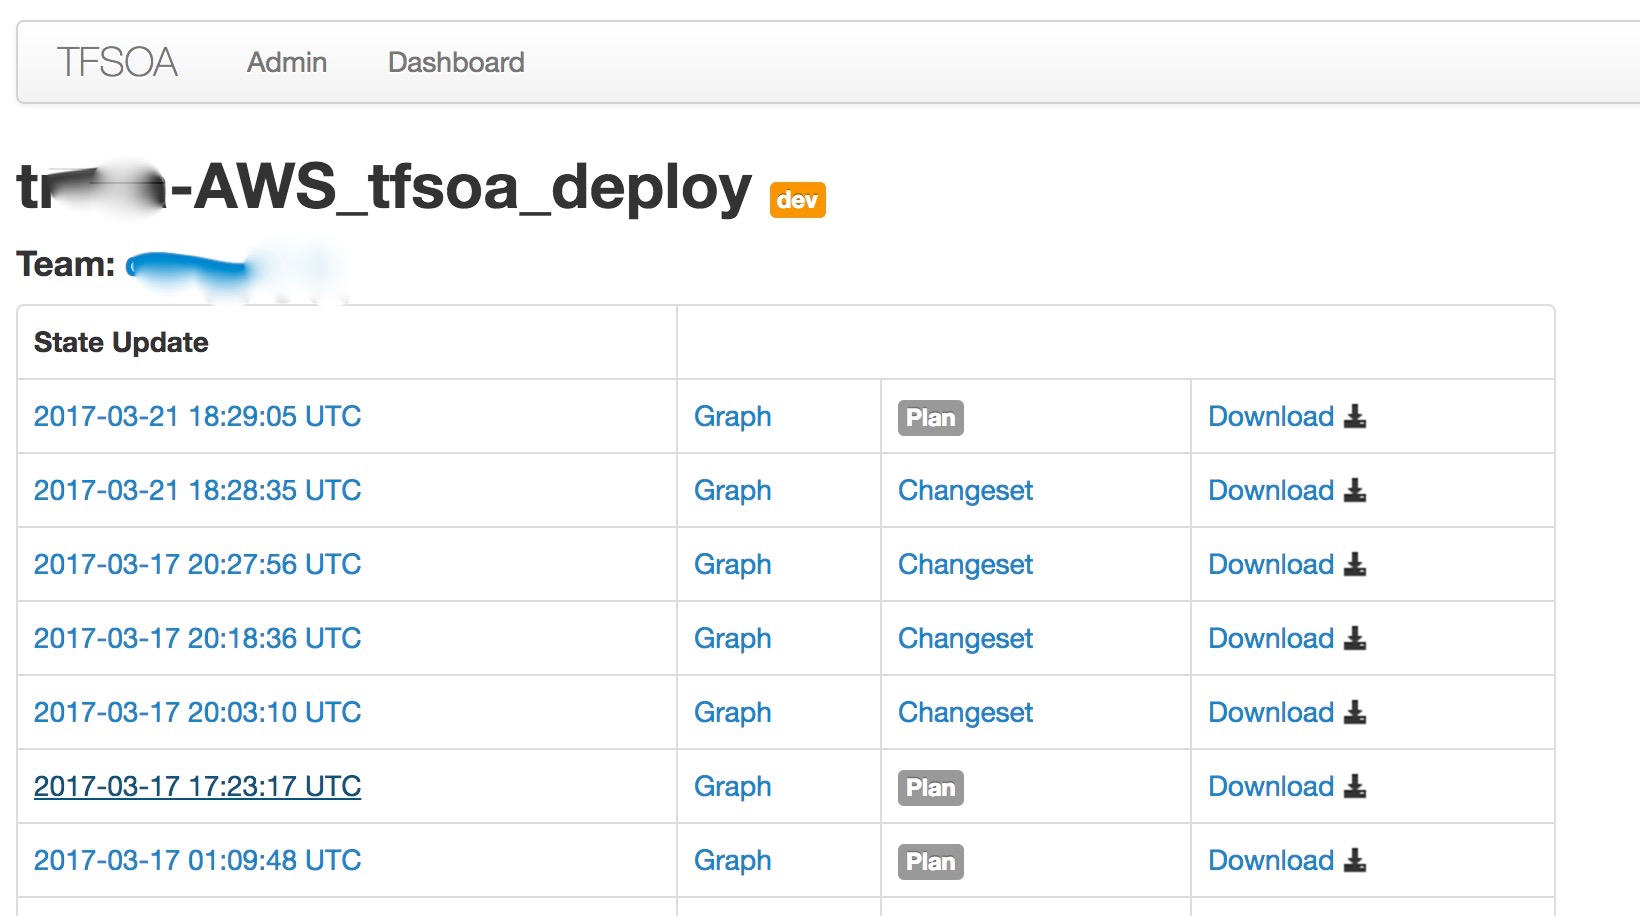
Task: Open Changeset for 2017-03-17 20:18:36 row
Action: coord(966,639)
